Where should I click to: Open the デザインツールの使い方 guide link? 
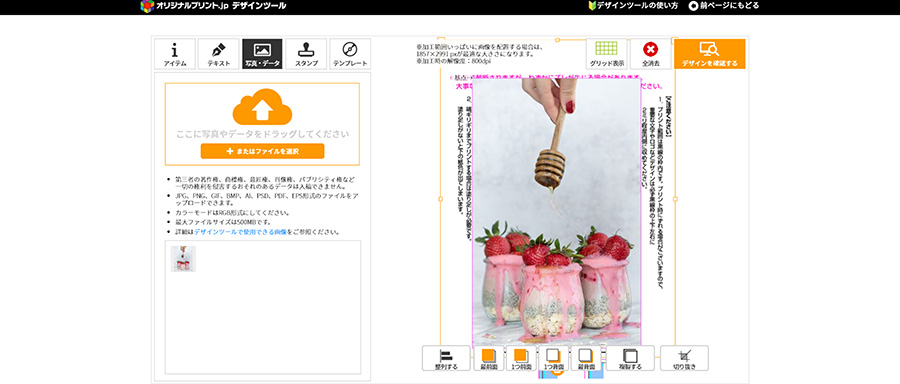tap(633, 6)
